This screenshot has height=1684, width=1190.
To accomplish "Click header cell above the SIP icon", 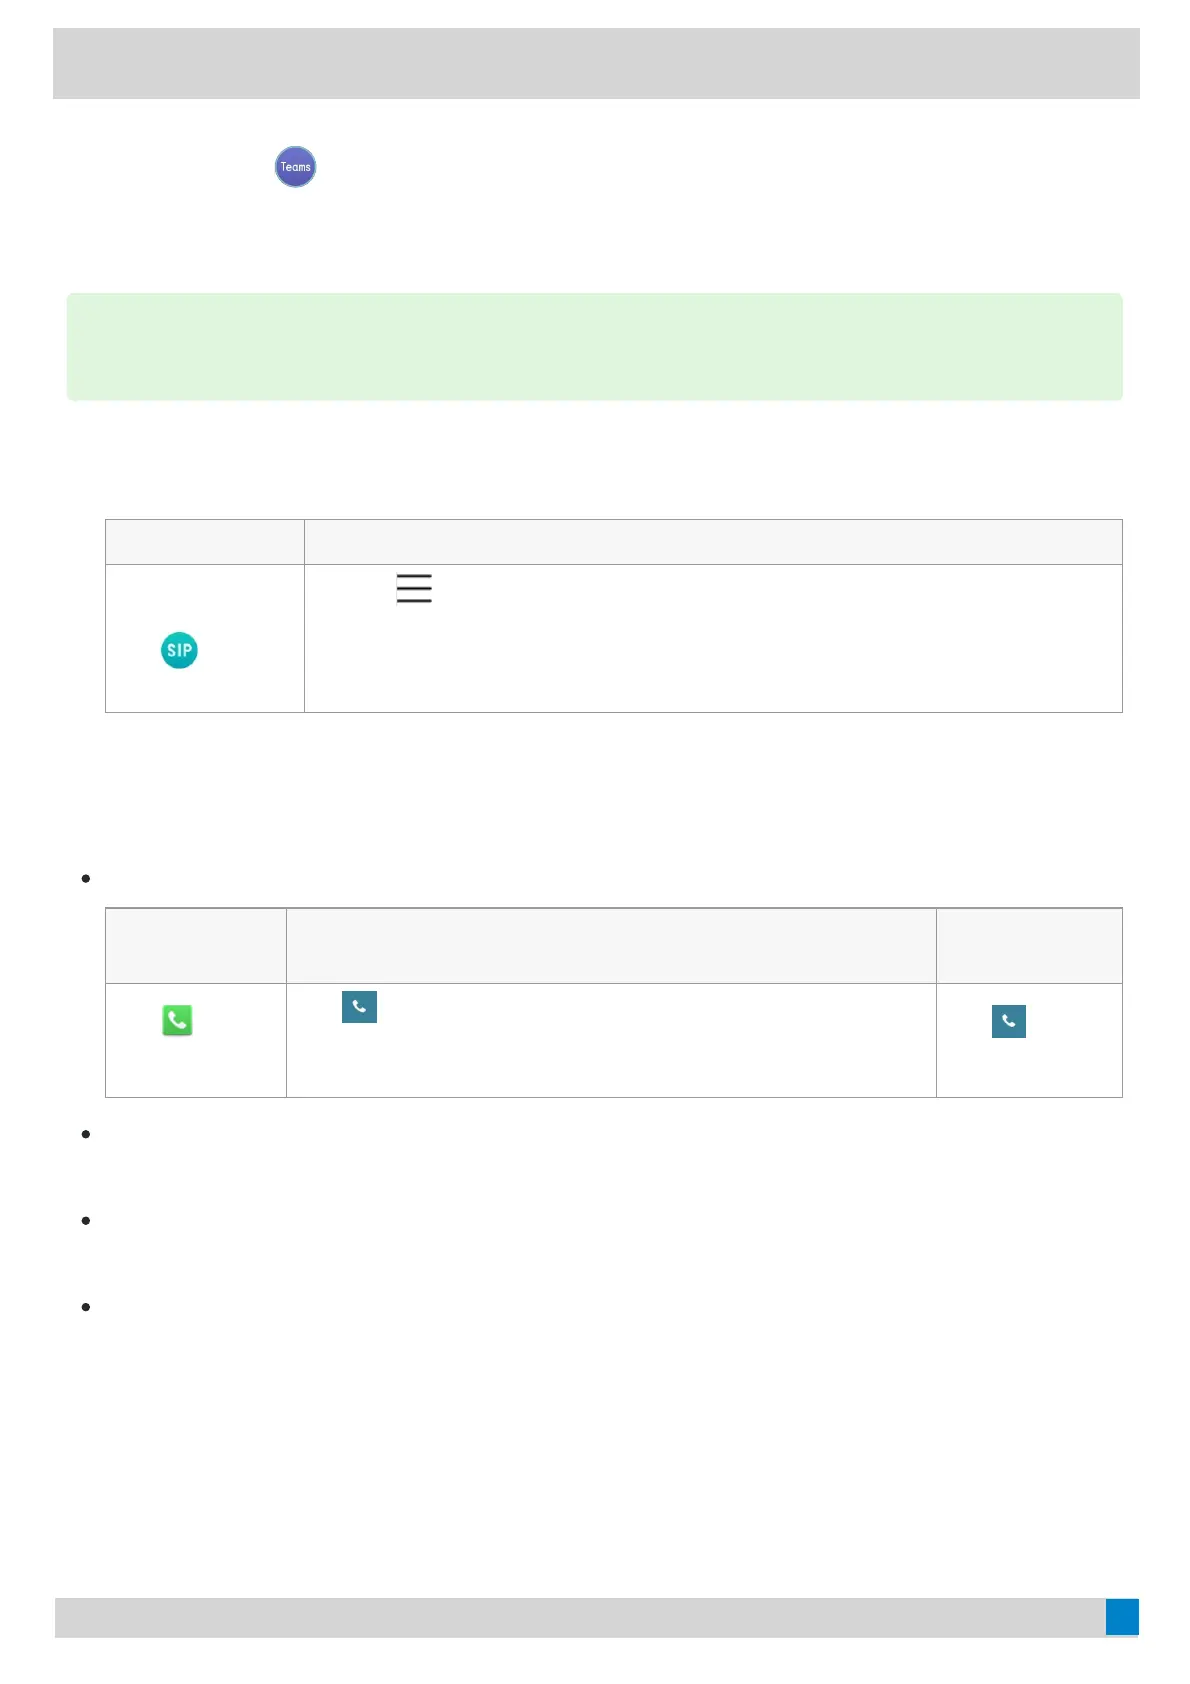I will point(205,542).
